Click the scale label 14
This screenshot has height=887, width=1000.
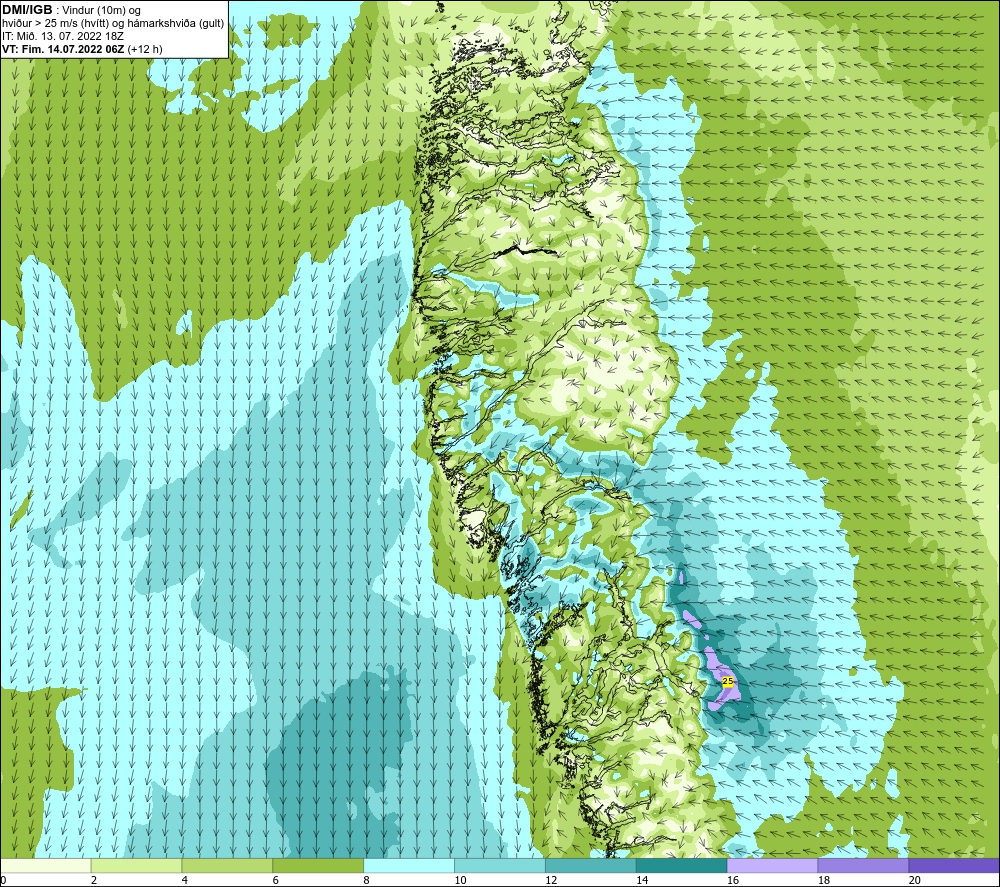pyautogui.click(x=642, y=880)
